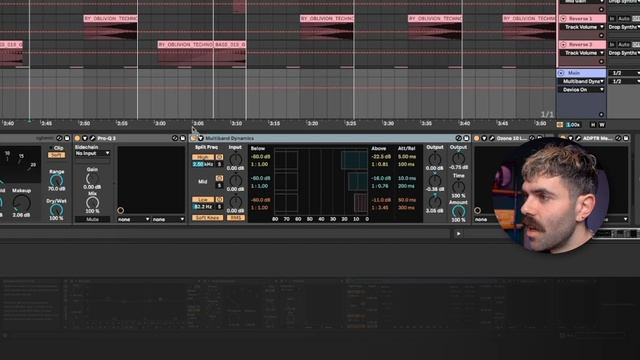Image resolution: width=640 pixels, height=360 pixels.
Task: Click the Pro-Q 3 X-Y control circle
Action: (x=120, y=211)
